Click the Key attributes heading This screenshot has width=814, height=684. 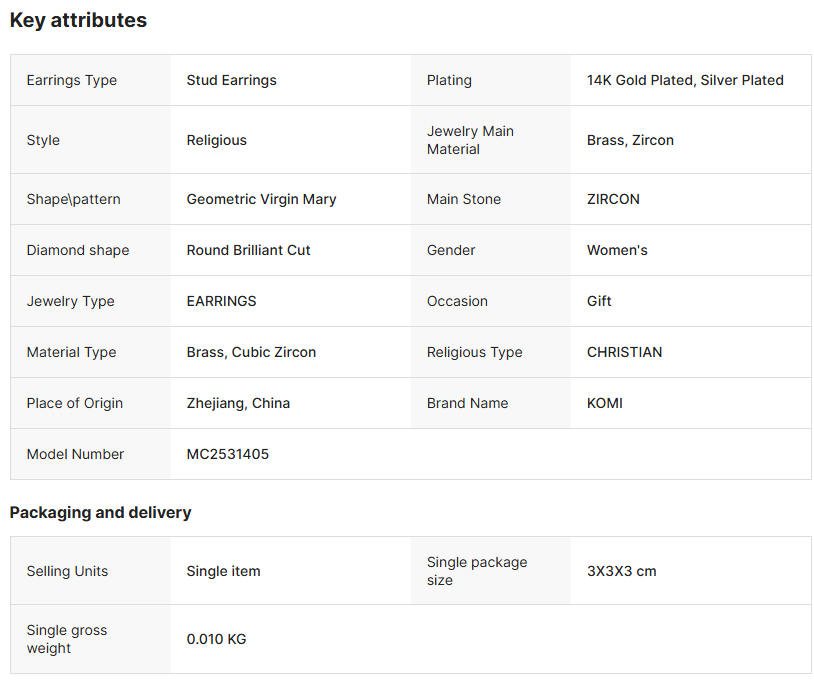pos(78,20)
